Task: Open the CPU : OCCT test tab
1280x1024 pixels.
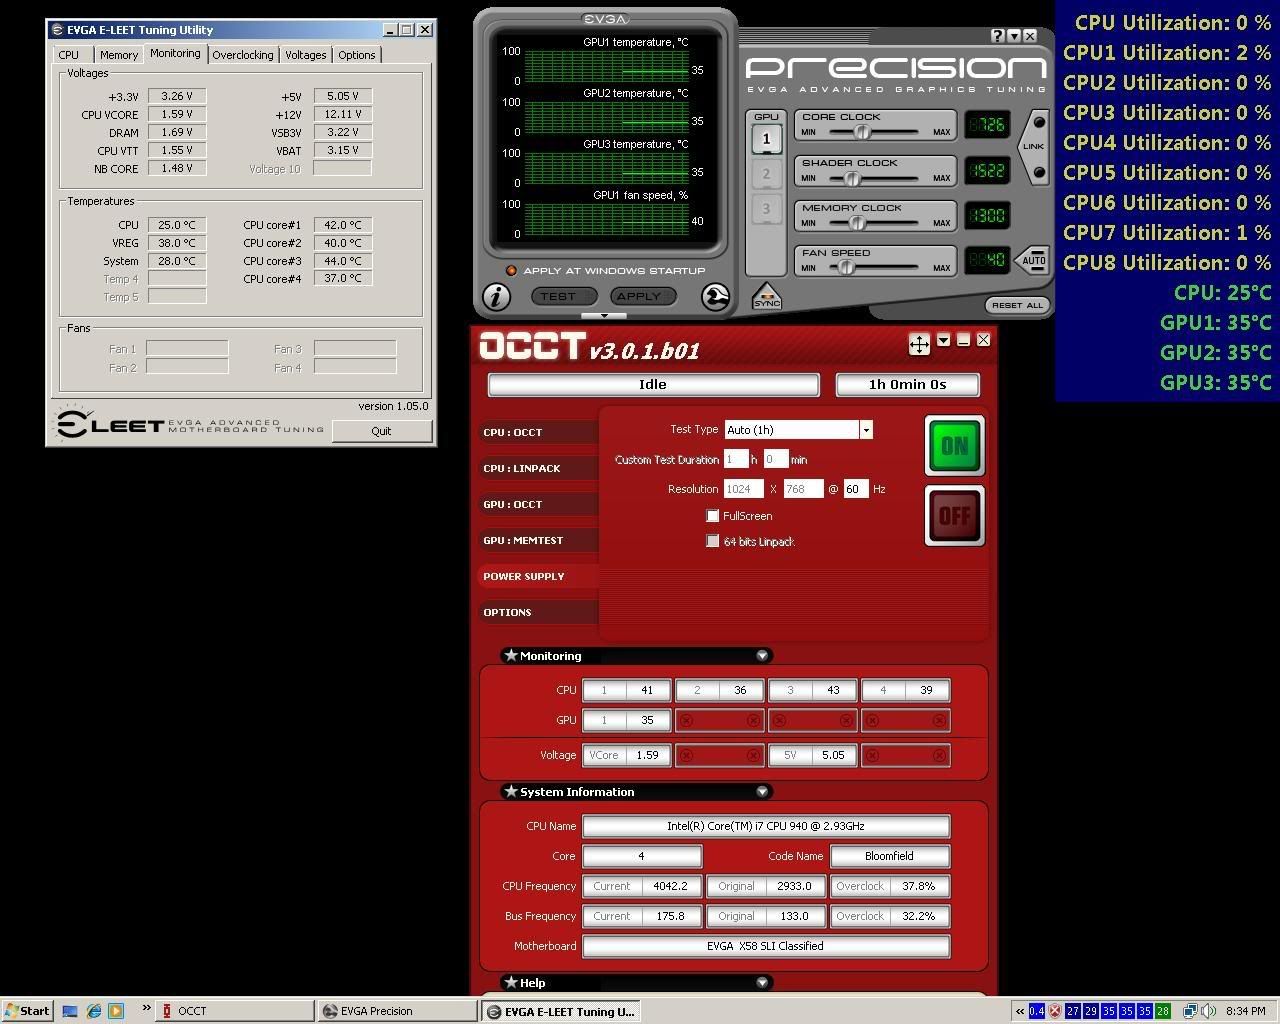Action: tap(540, 432)
